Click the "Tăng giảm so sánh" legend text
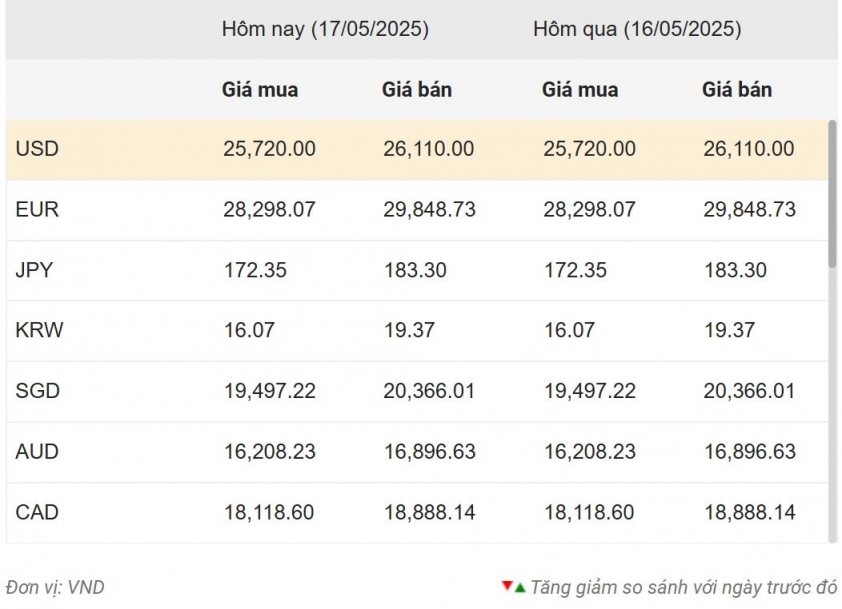 pyautogui.click(x=683, y=587)
